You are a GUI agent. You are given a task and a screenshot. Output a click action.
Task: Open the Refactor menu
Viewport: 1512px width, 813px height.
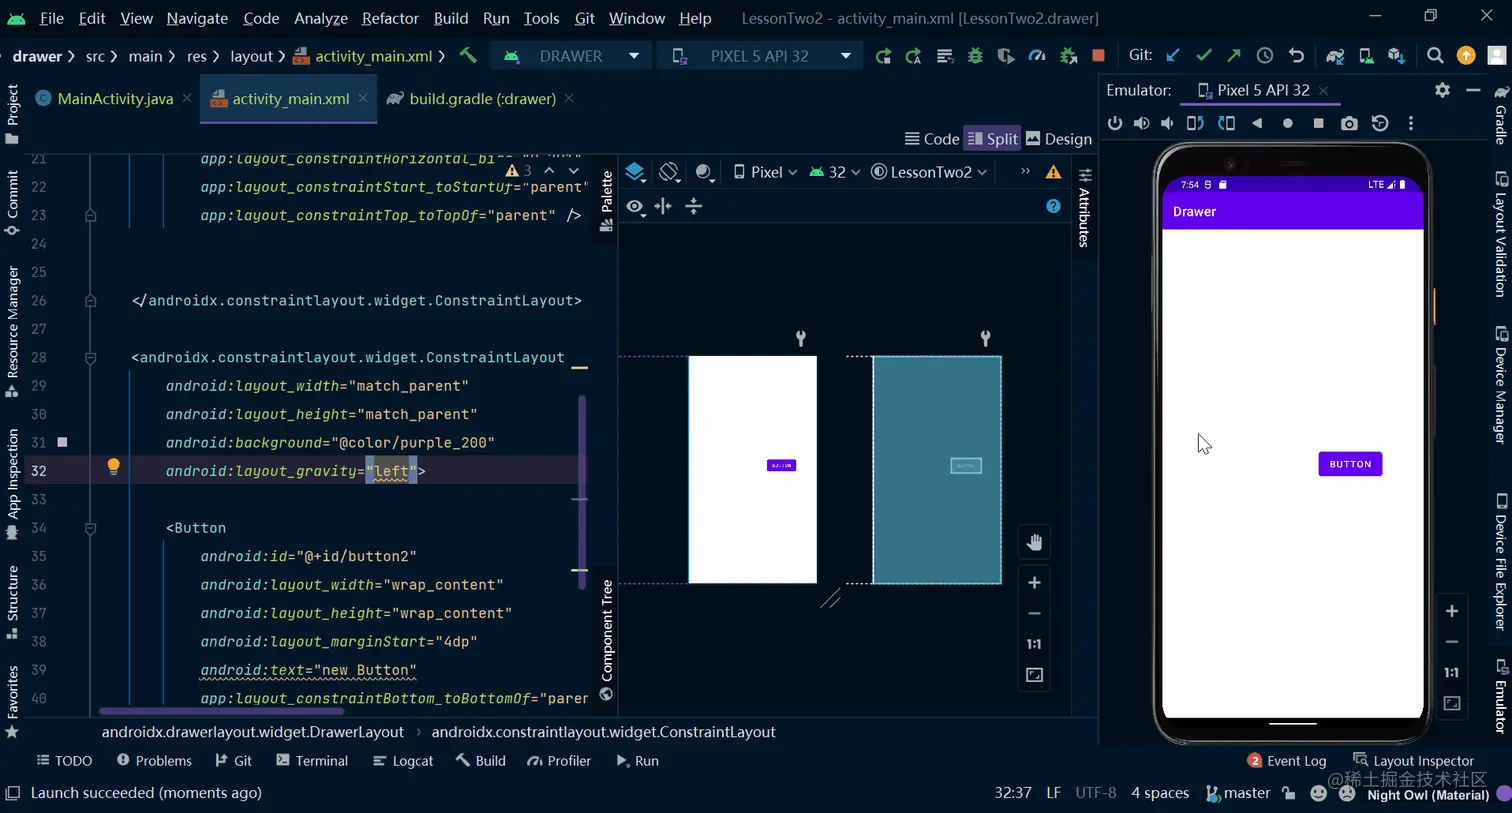pos(390,18)
